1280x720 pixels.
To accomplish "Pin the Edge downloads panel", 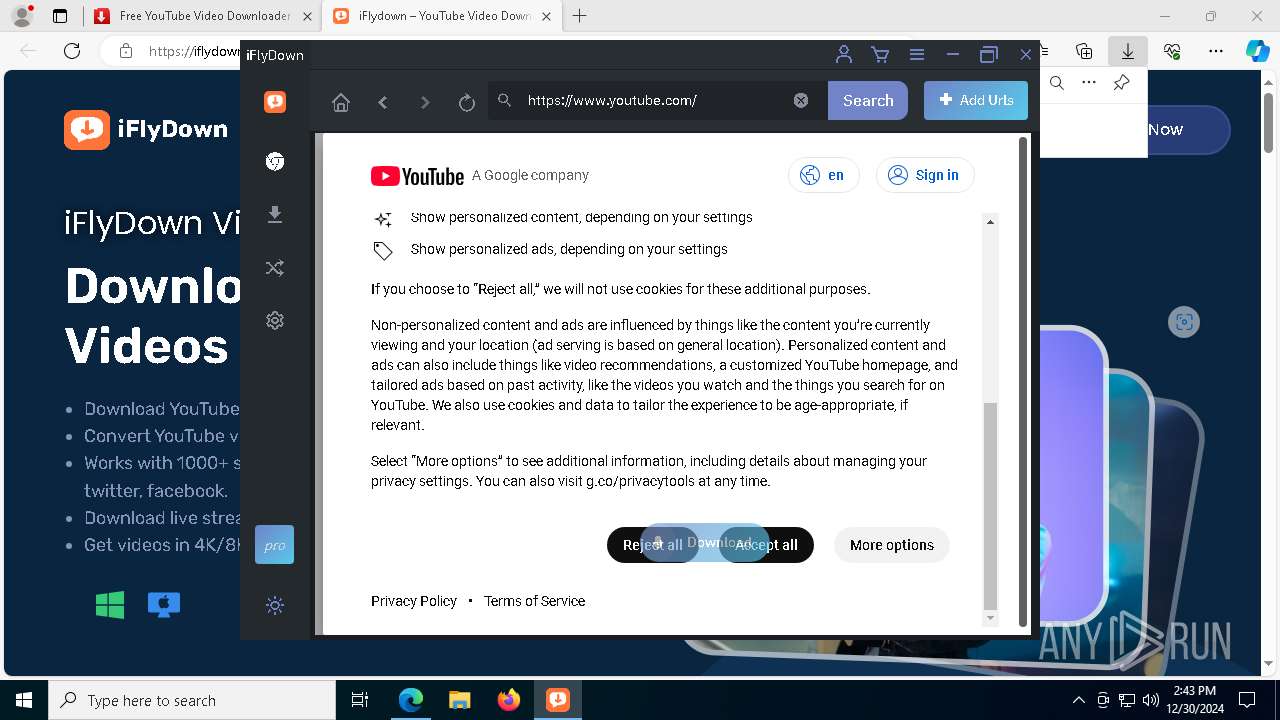I will (1121, 83).
